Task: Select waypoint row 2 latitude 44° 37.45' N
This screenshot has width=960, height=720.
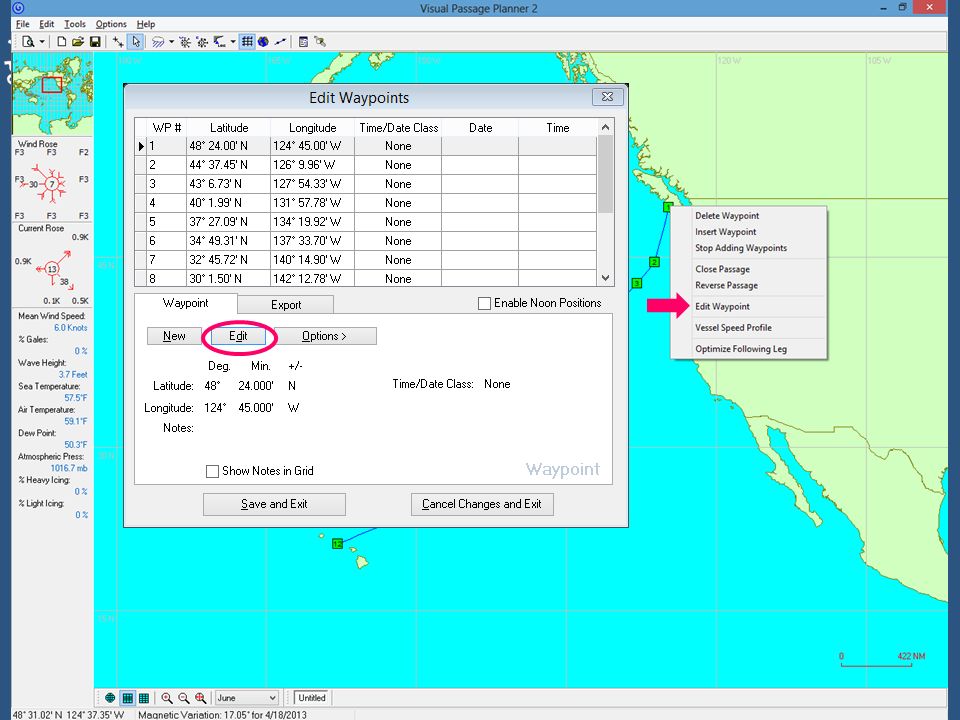Action: (228, 165)
